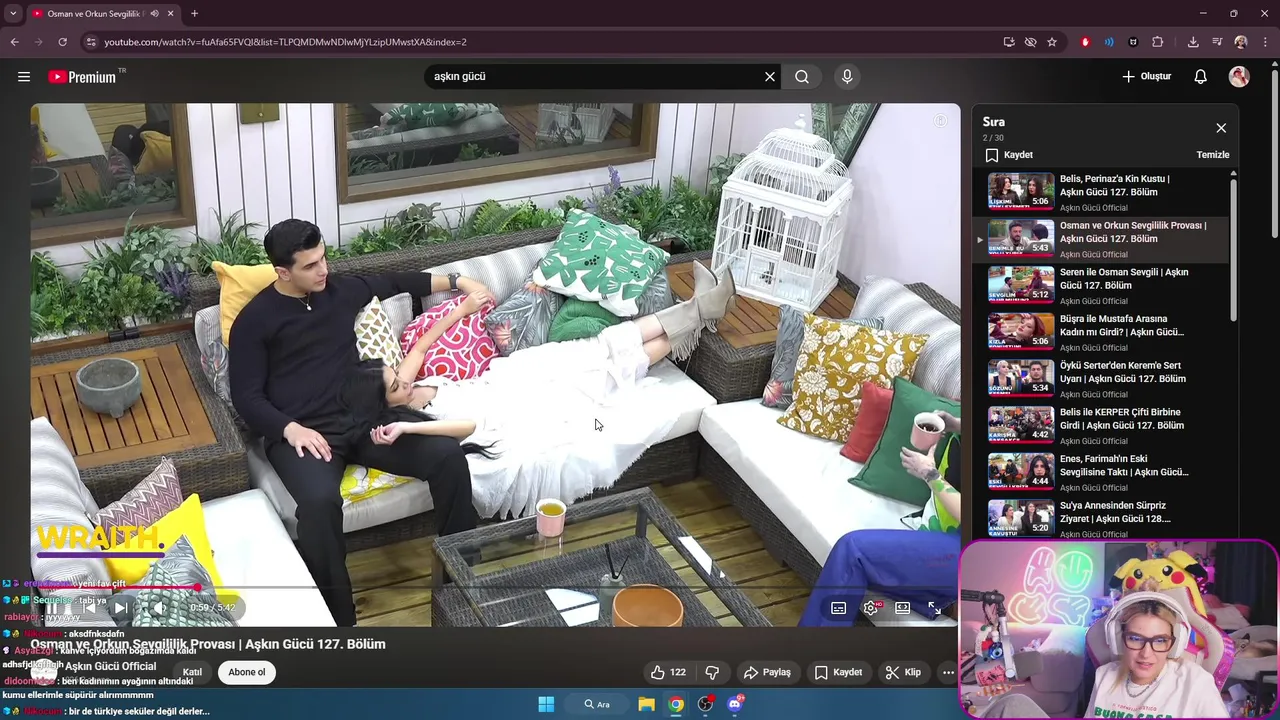Show Chrome downloads
The image size is (1280, 720).
point(1193,42)
